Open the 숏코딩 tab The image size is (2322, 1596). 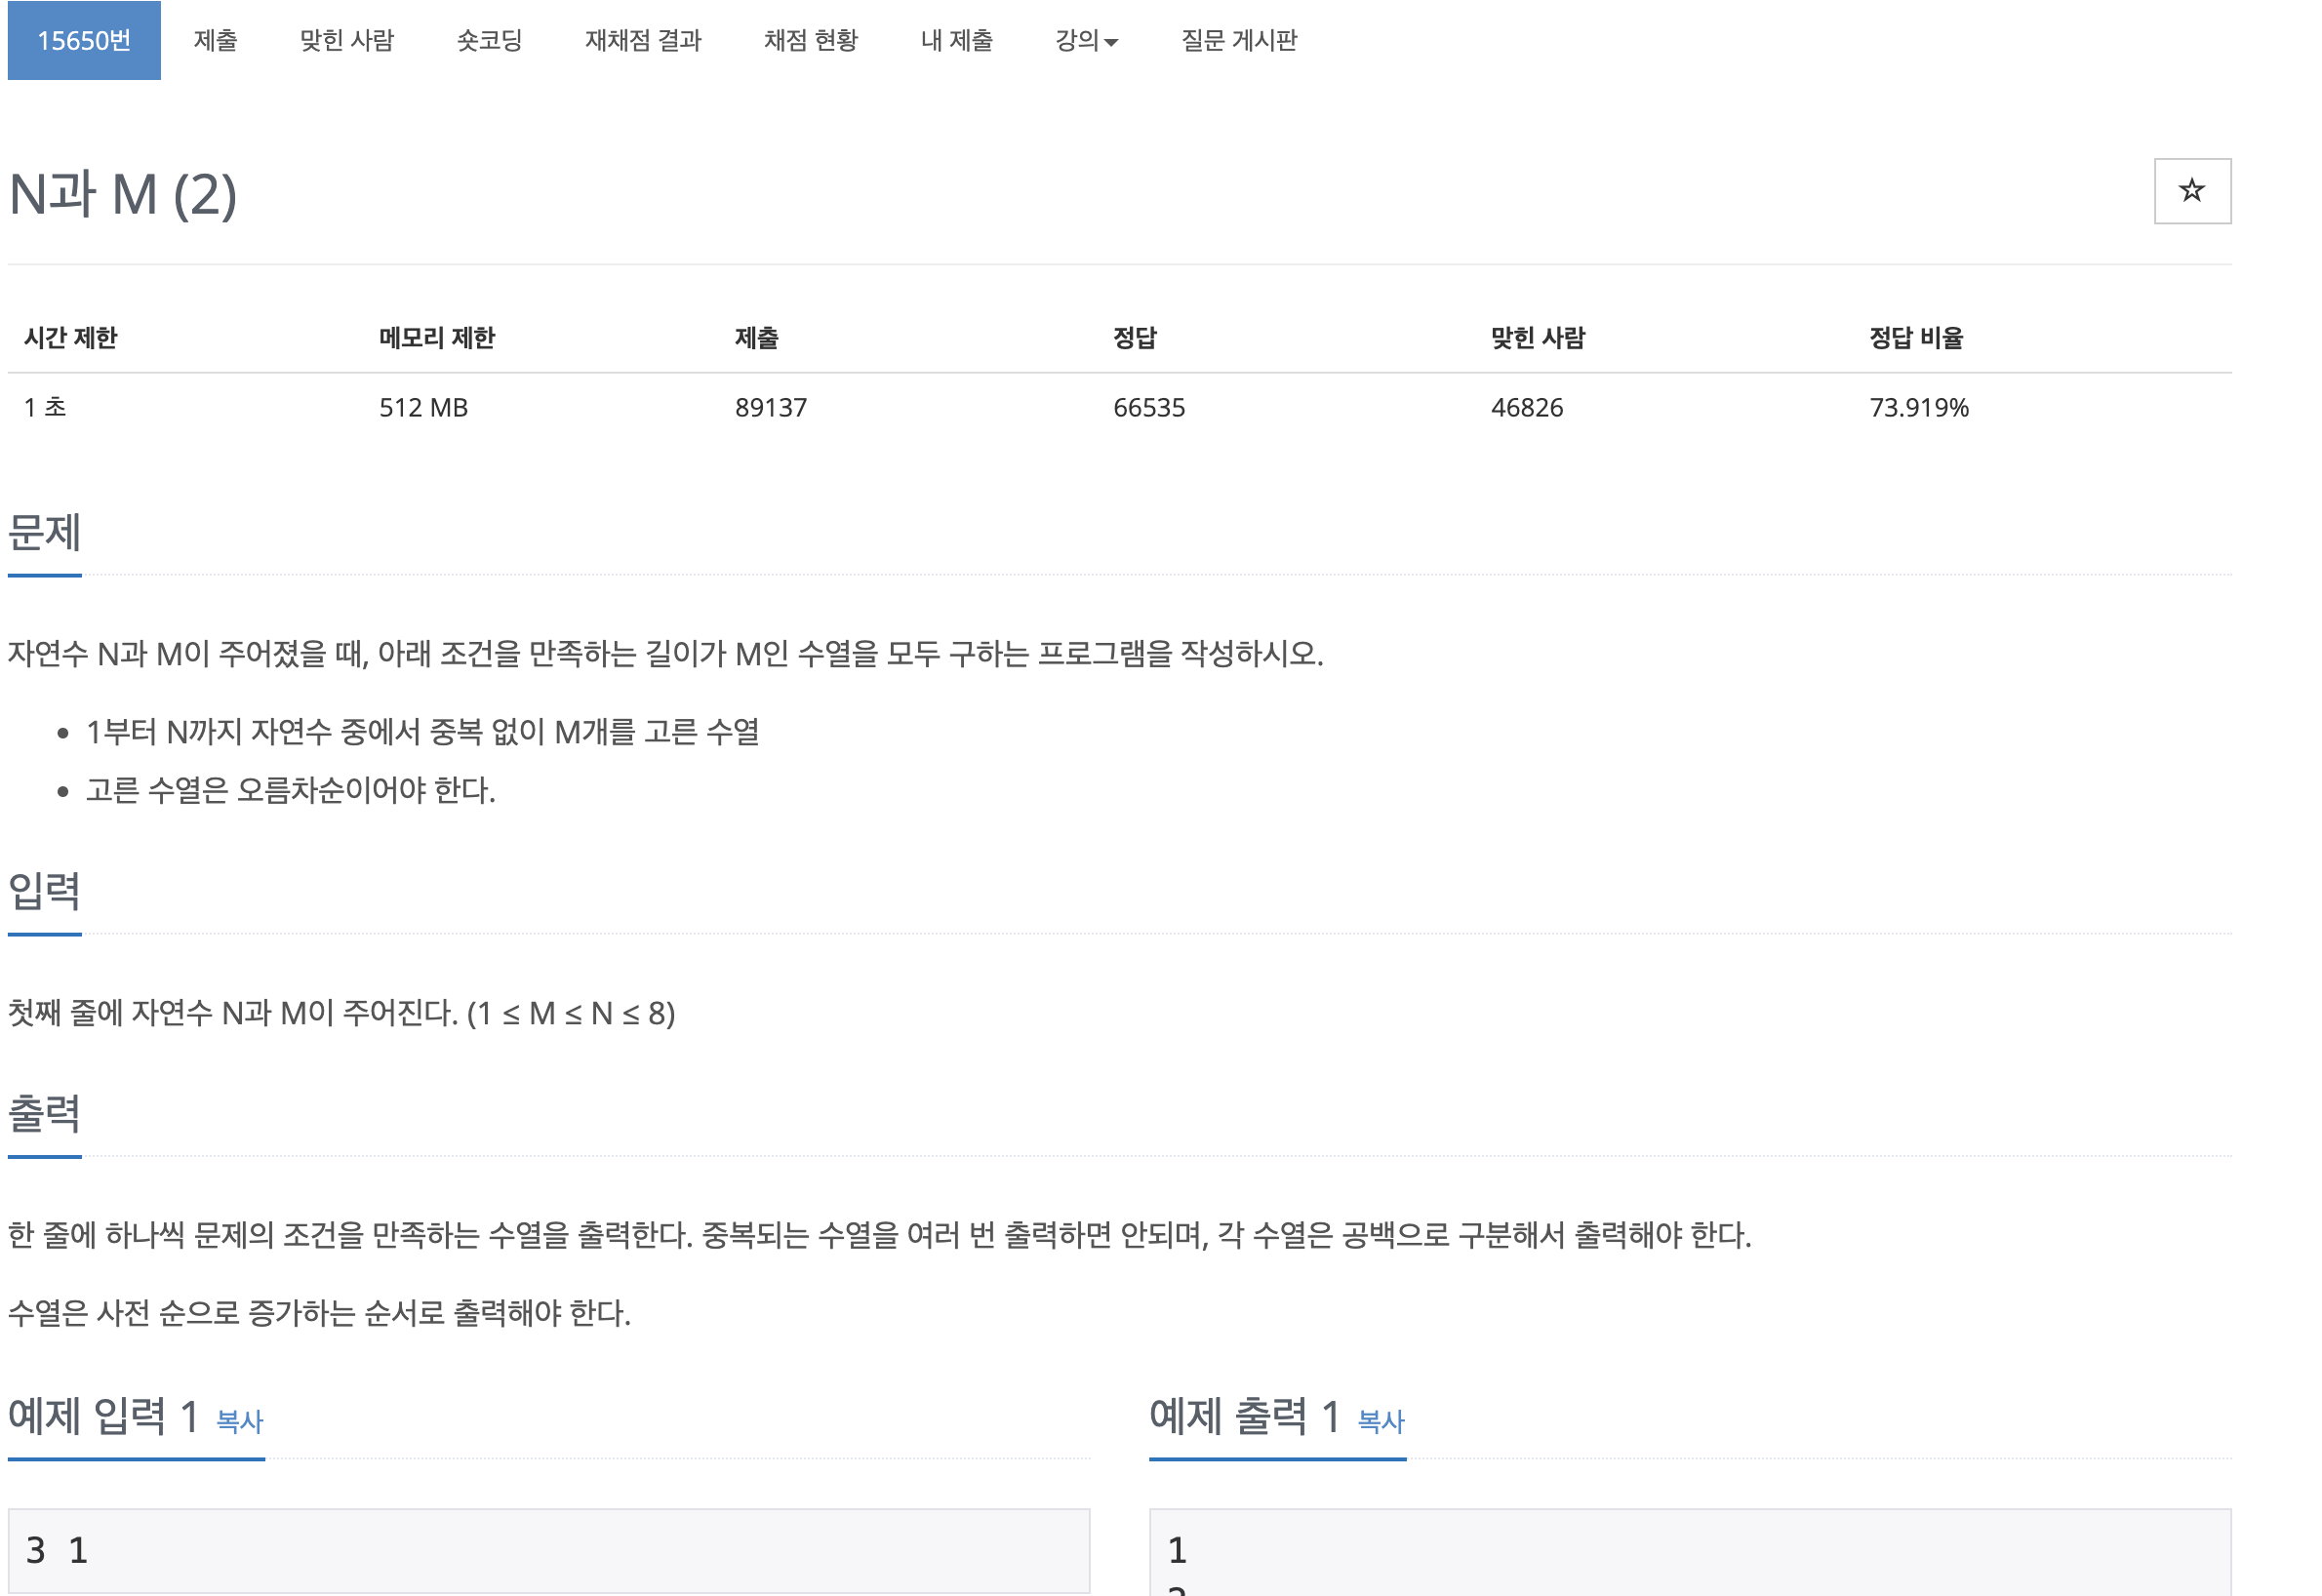coord(490,40)
